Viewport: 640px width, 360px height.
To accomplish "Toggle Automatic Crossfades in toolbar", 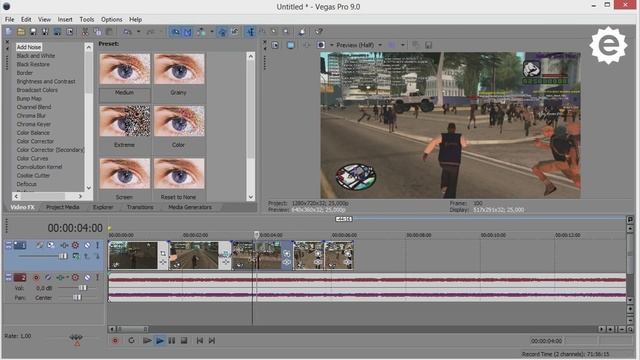I will pos(187,32).
